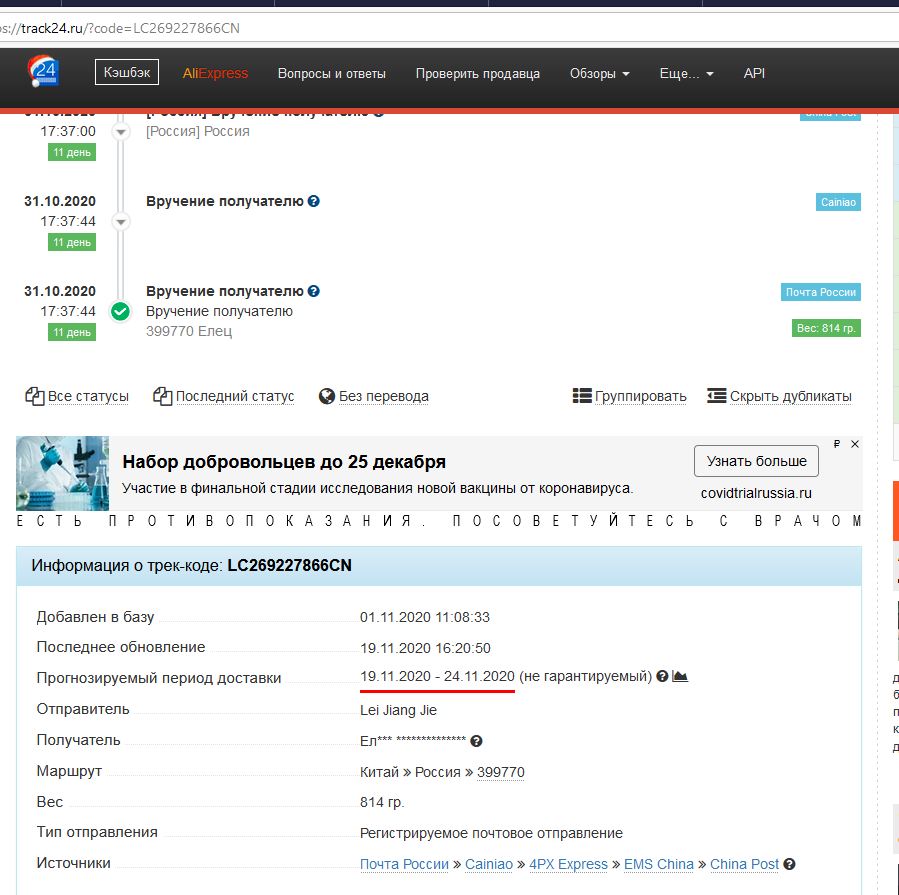Open the 399770 postal code link
The image size is (899, 895).
[x=501, y=772]
